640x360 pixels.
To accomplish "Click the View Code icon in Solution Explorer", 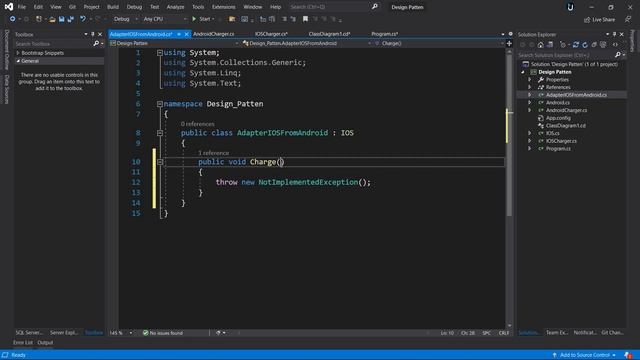I will tap(615, 45).
